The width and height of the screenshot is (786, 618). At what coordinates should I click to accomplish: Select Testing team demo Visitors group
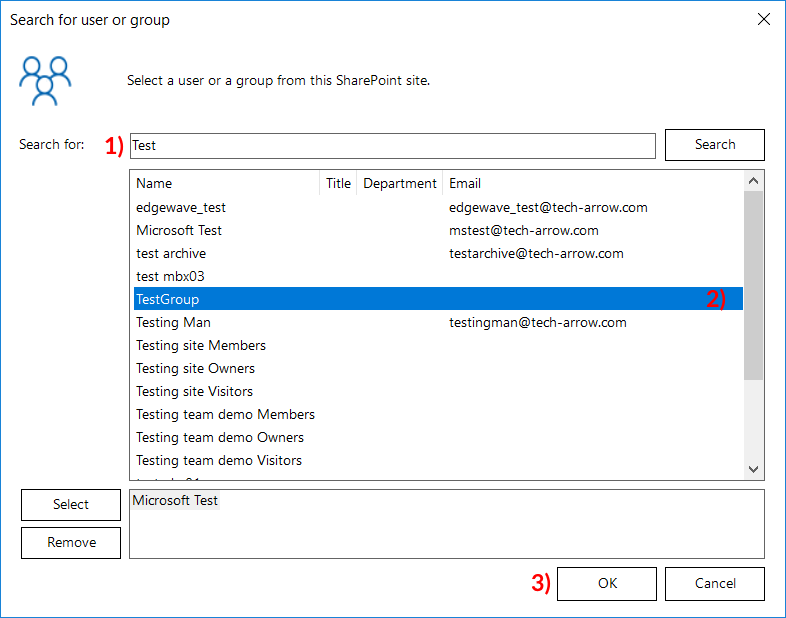point(219,461)
